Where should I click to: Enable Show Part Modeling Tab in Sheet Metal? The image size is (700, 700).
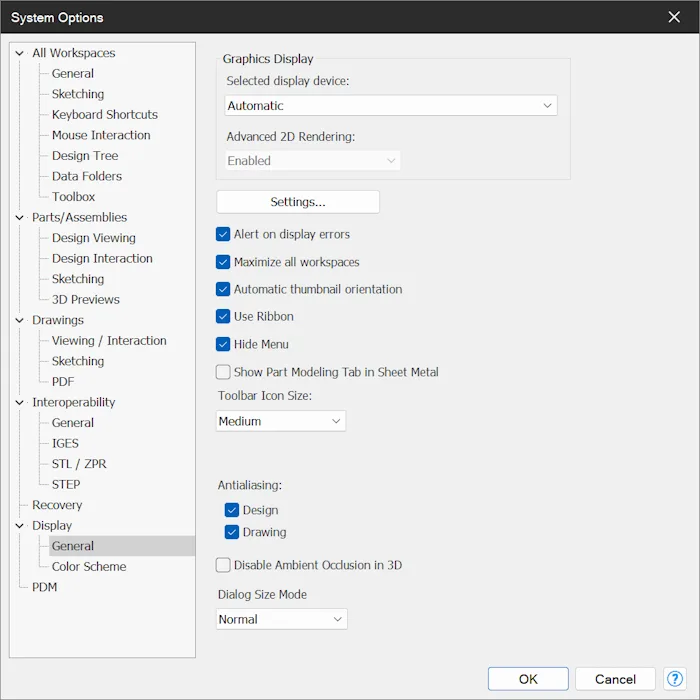223,372
